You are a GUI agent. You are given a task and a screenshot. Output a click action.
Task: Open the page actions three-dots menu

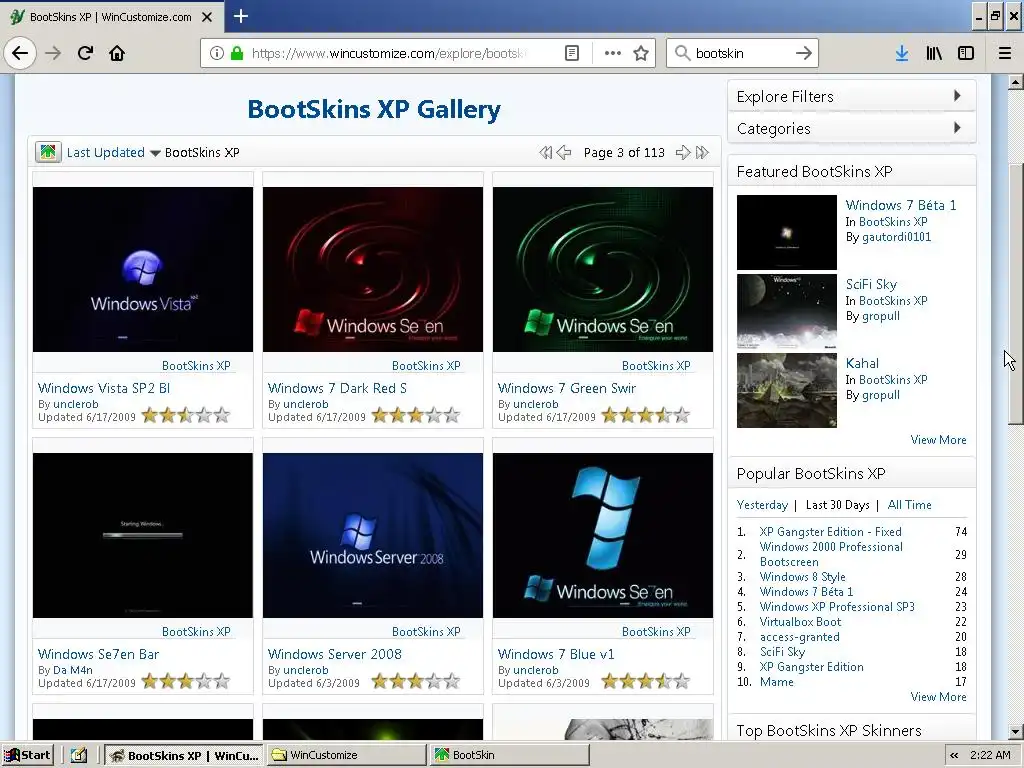[x=613, y=53]
